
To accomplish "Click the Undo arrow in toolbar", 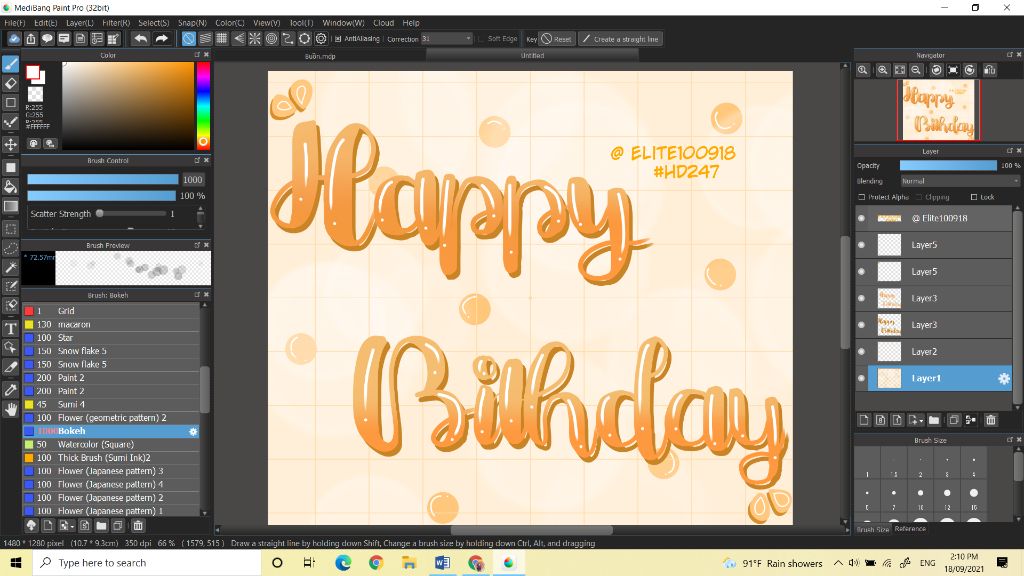I will (140, 39).
